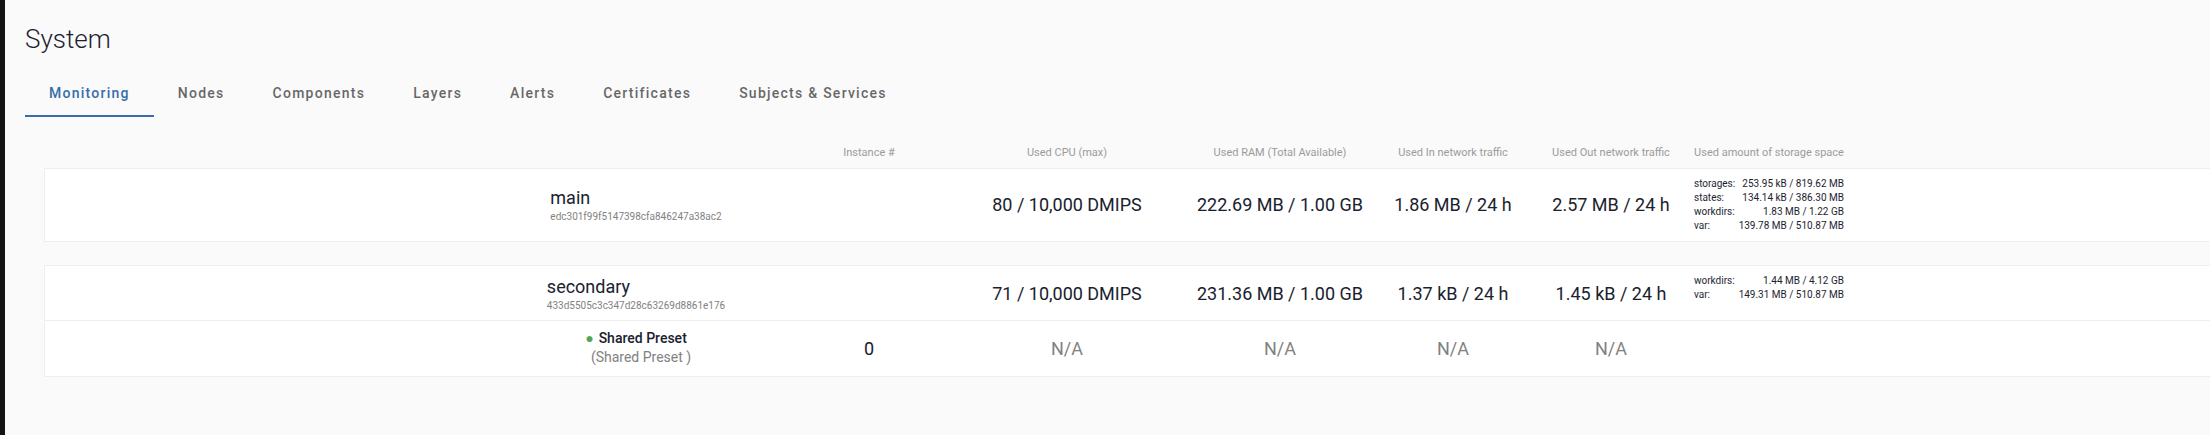Click the Instance # column header
Image resolution: width=2210 pixels, height=435 pixels.
point(868,152)
